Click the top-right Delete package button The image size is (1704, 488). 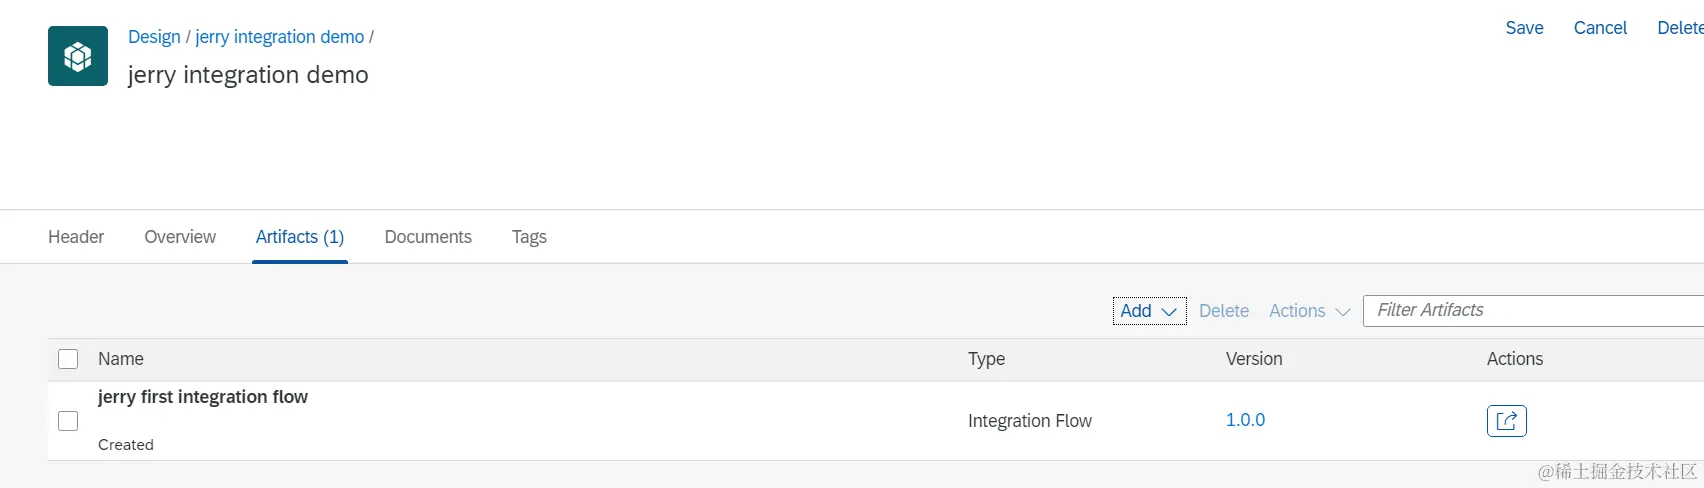pos(1679,28)
